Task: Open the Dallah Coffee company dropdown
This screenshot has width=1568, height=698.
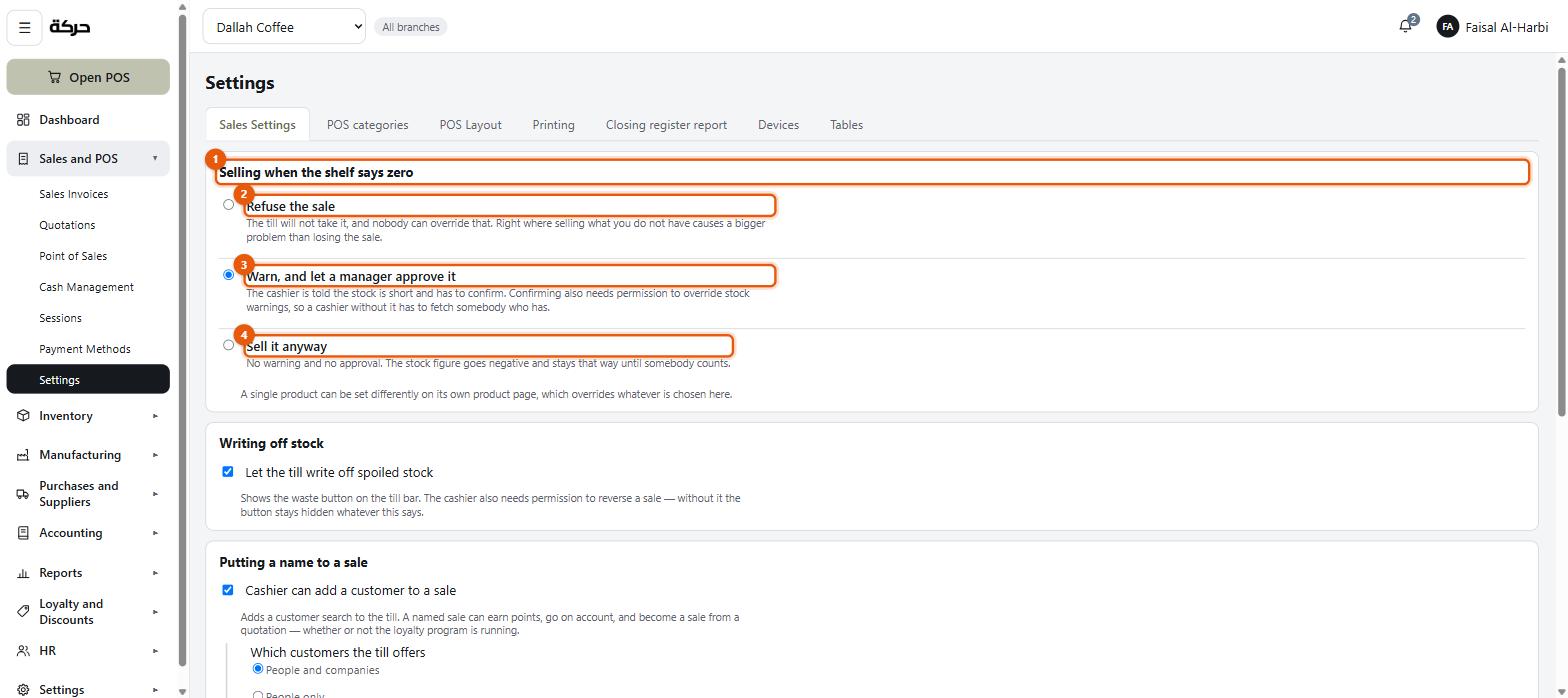Action: [284, 27]
